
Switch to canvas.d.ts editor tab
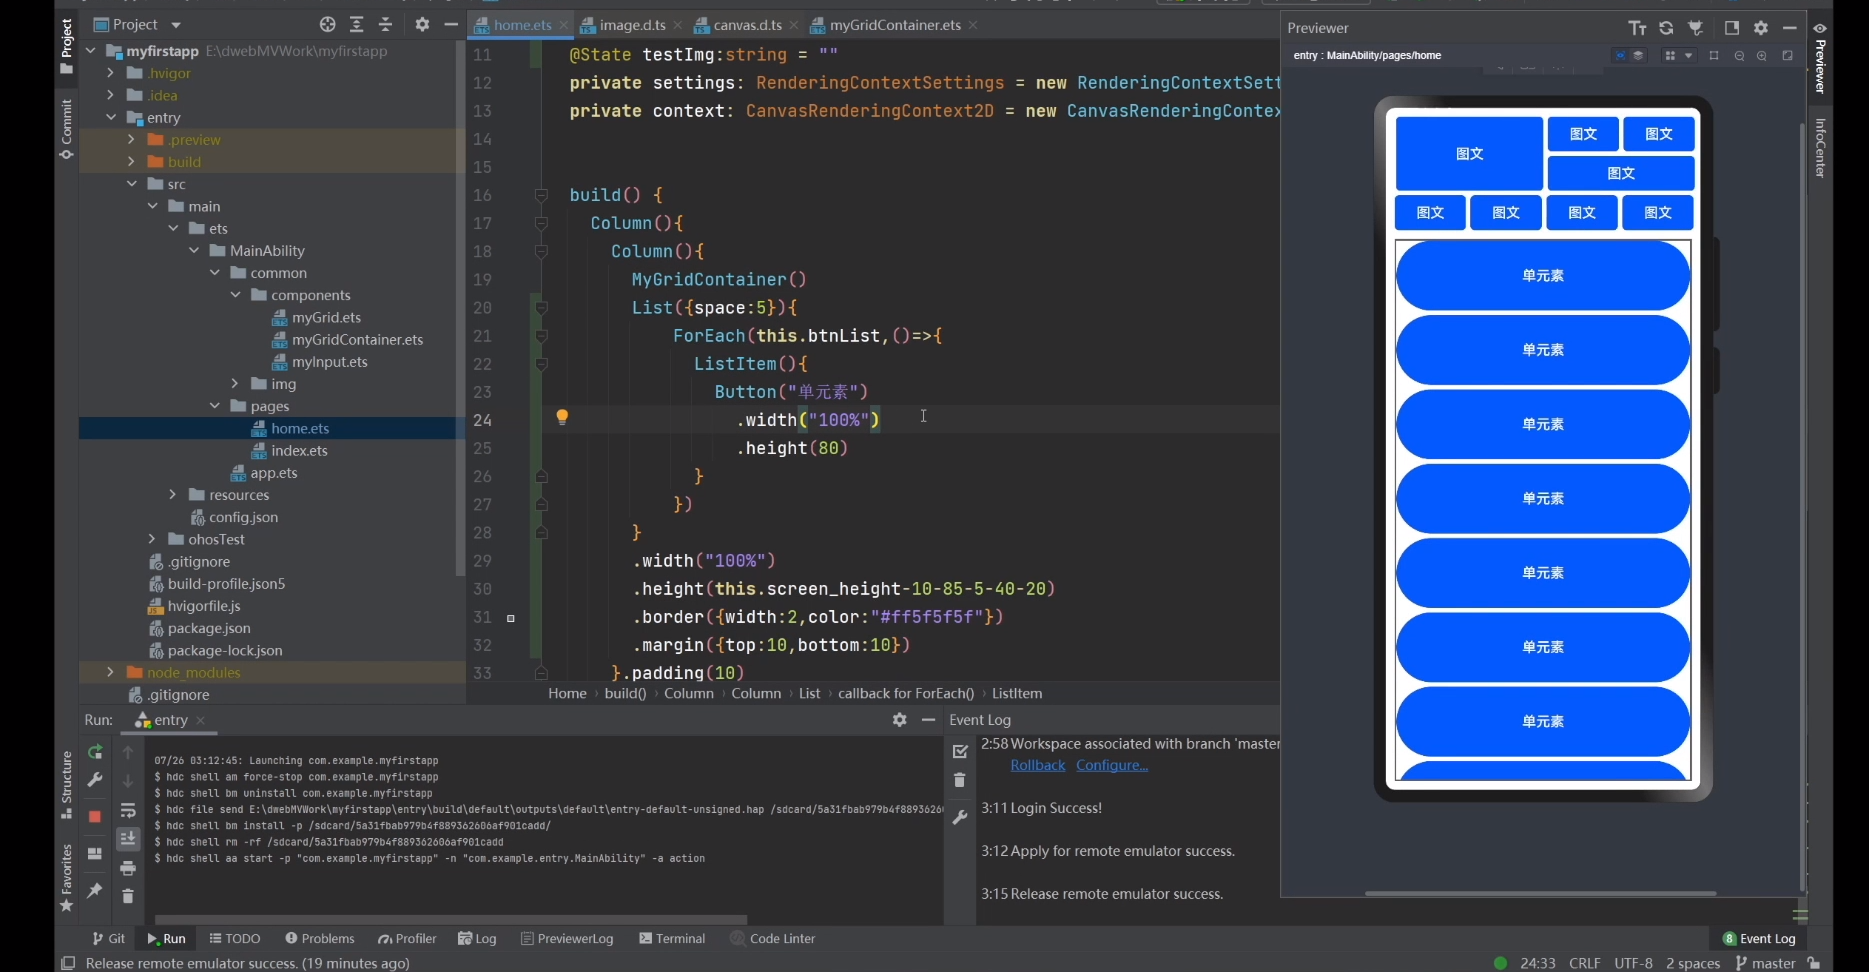[747, 25]
